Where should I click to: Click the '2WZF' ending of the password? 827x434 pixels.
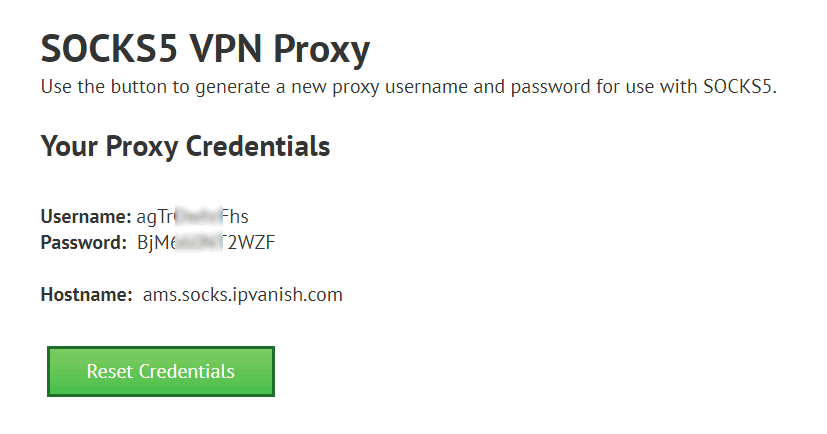249,243
